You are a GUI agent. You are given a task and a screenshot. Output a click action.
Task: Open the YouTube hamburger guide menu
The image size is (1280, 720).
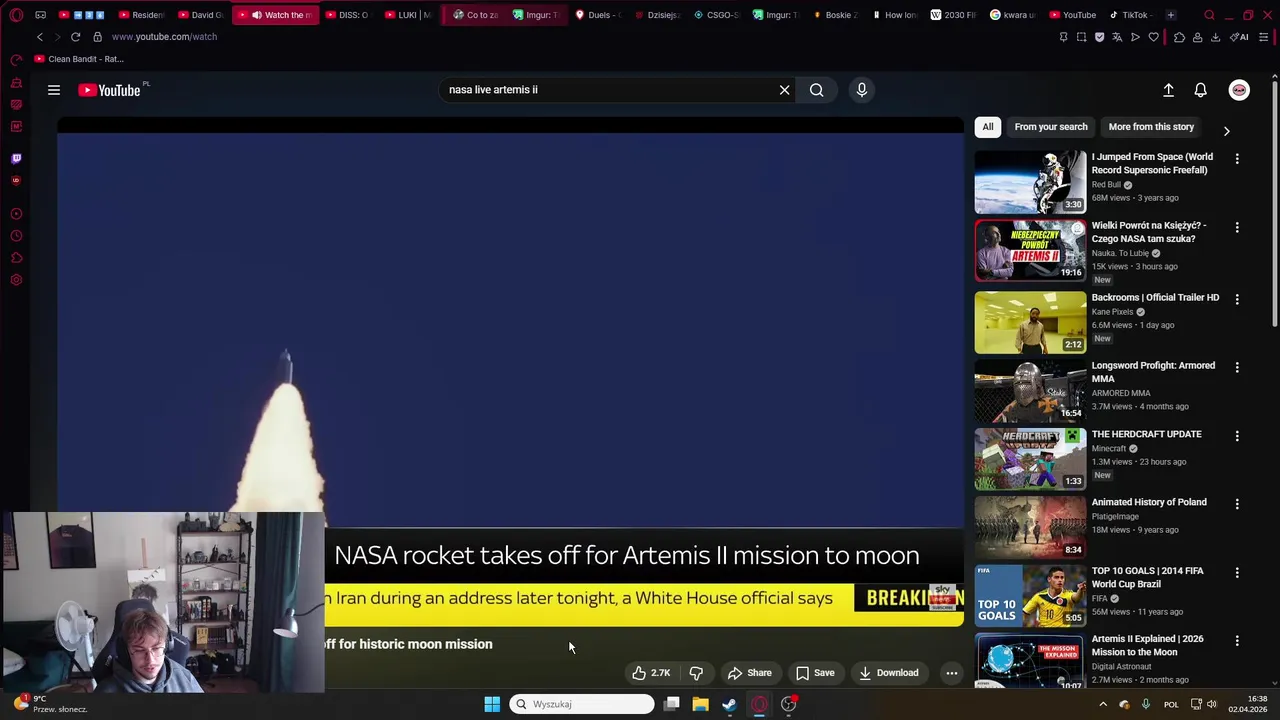[54, 90]
